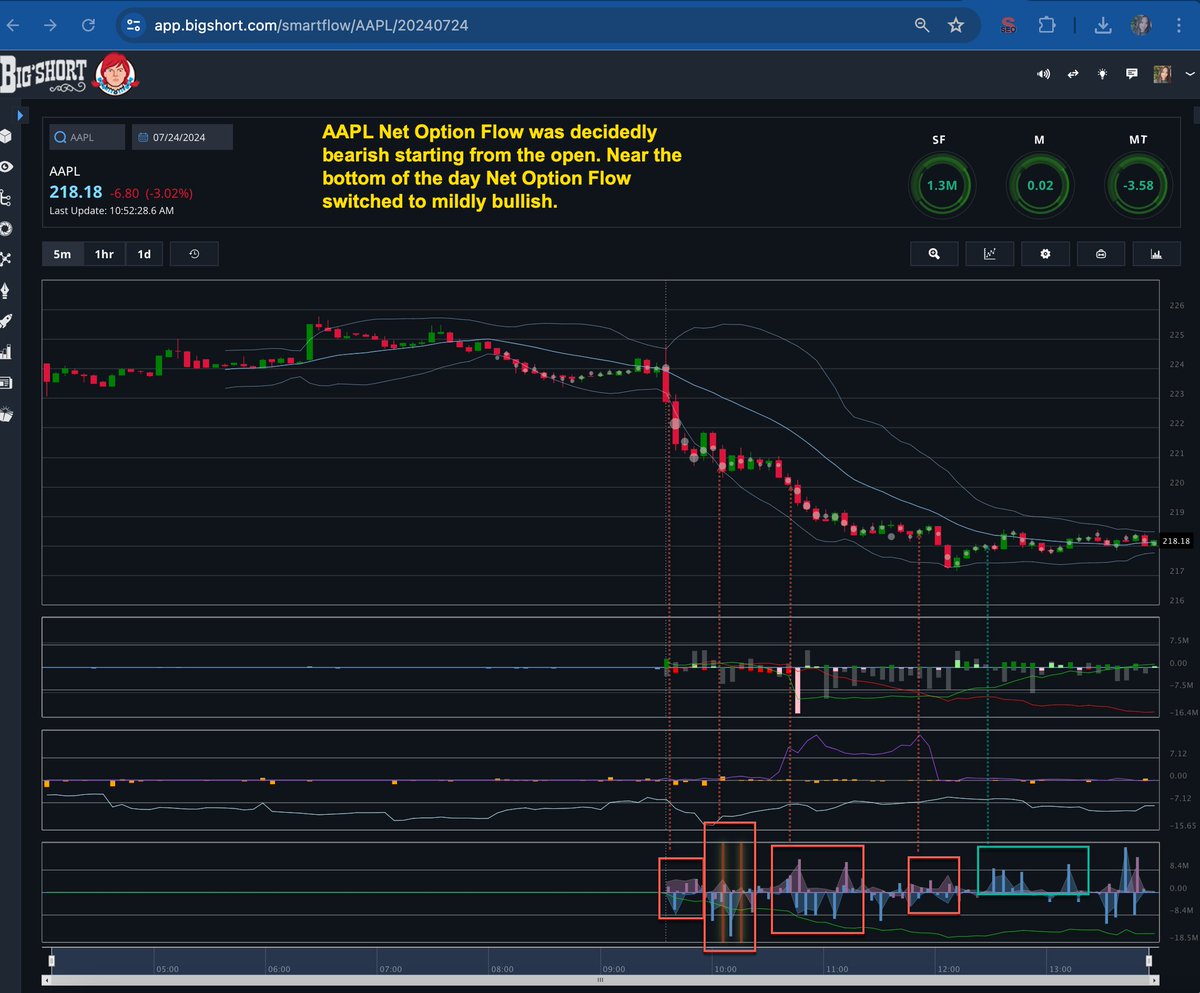Click the 12:00 label on the timeline
Image resolution: width=1200 pixels, height=993 pixels.
click(x=948, y=969)
